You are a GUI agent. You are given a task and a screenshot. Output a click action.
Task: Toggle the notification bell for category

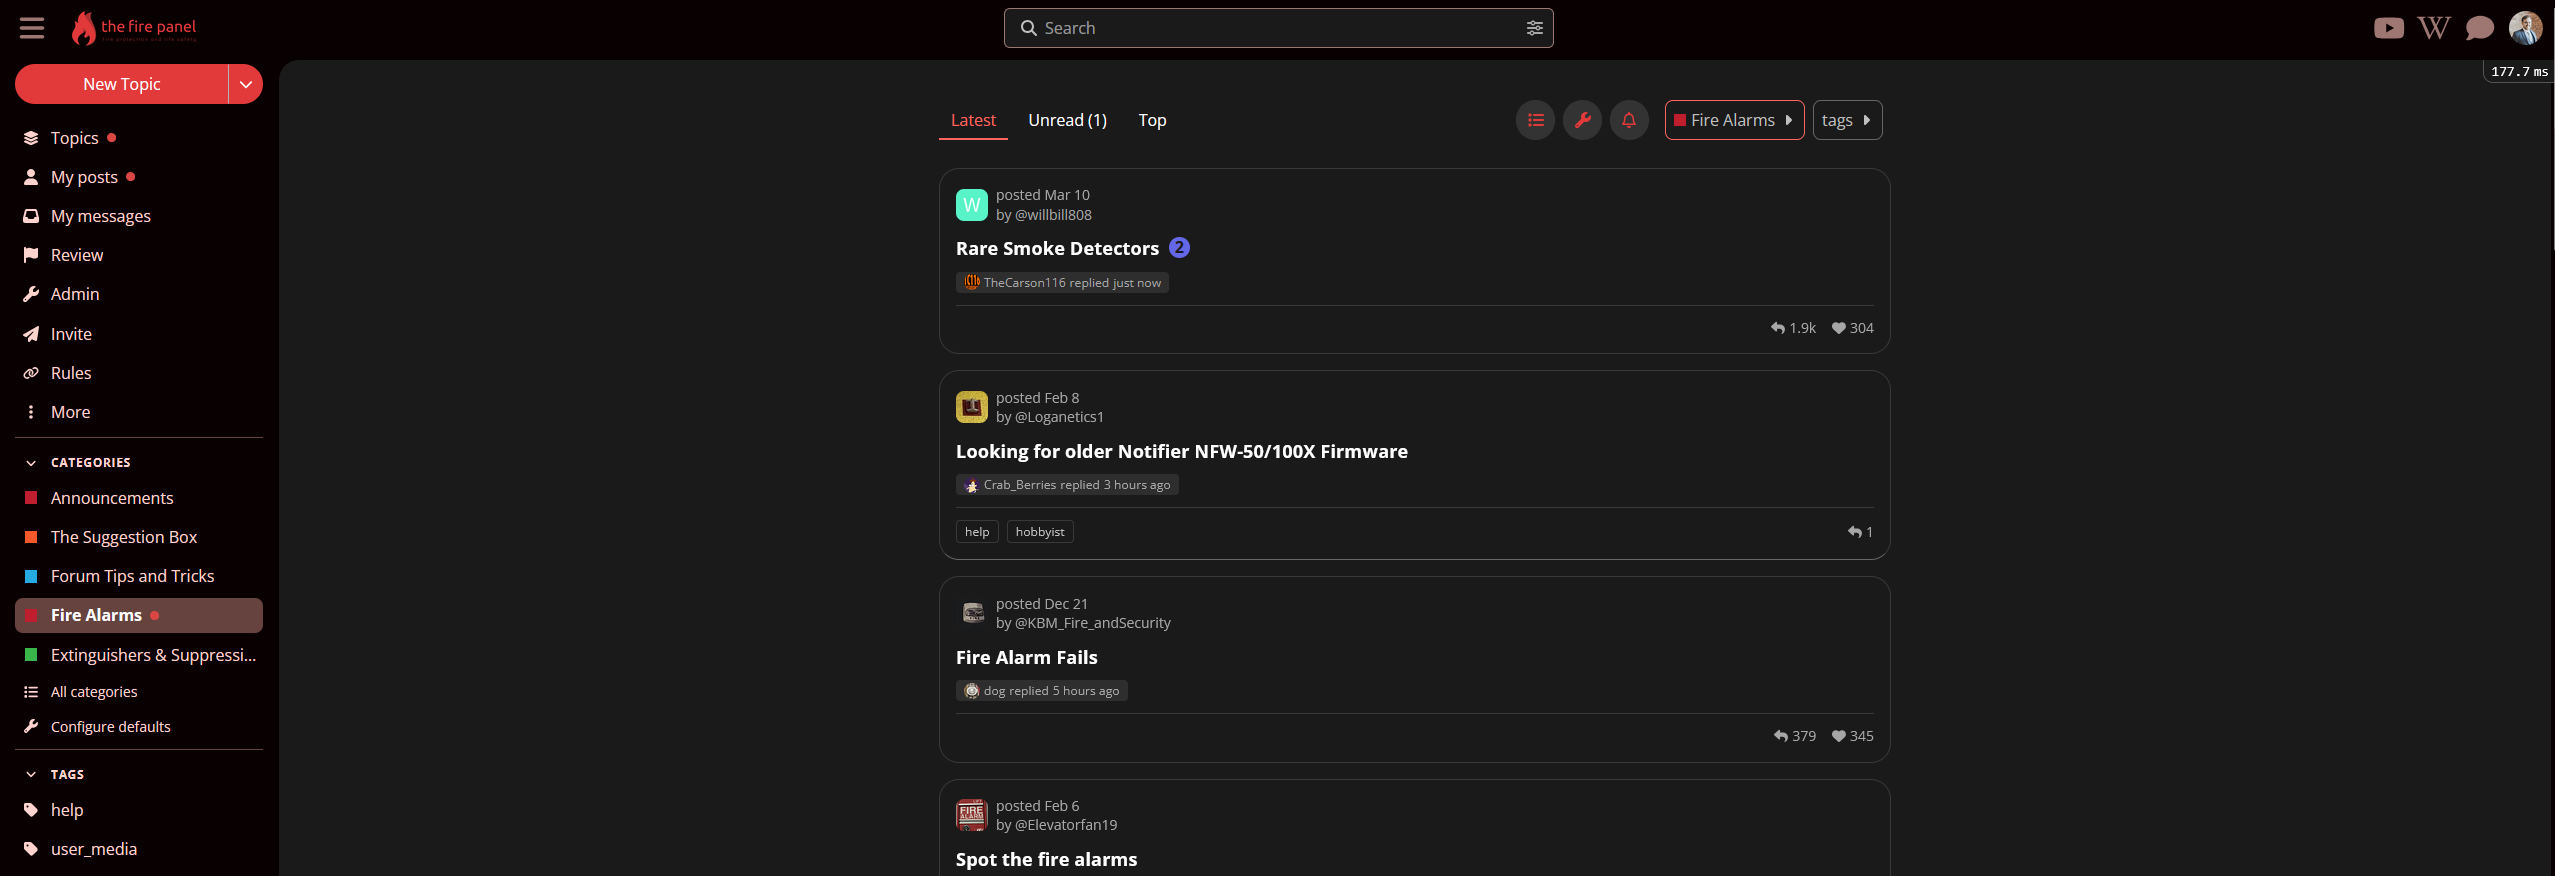pos(1628,120)
